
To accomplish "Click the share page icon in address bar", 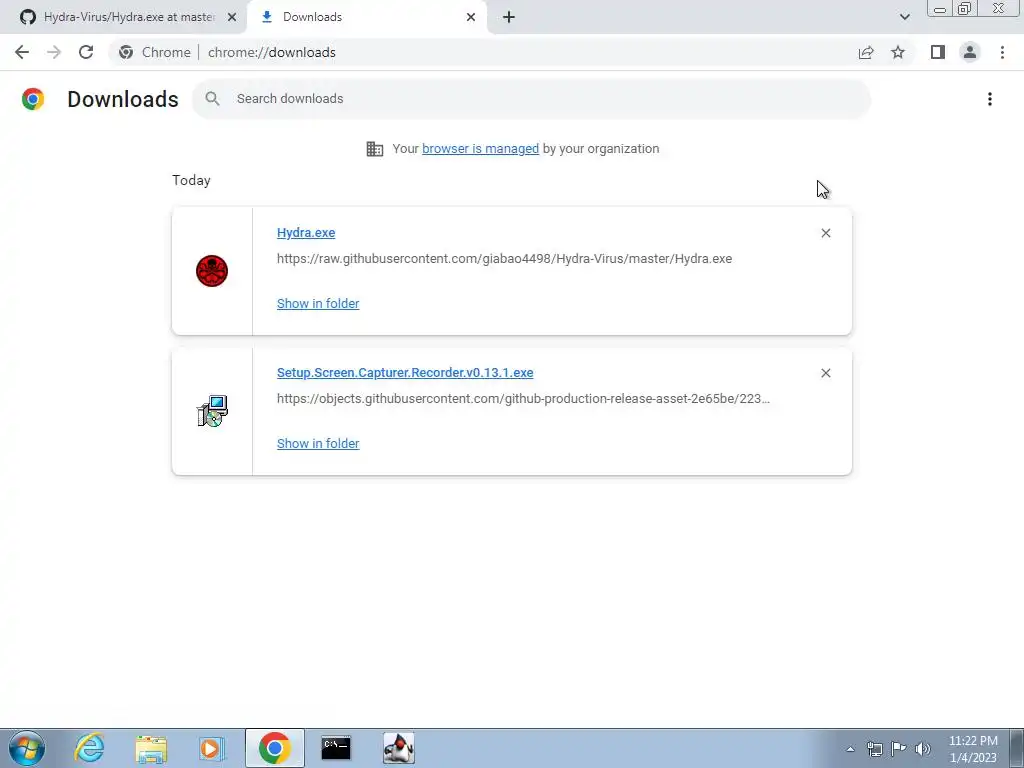I will [x=866, y=52].
